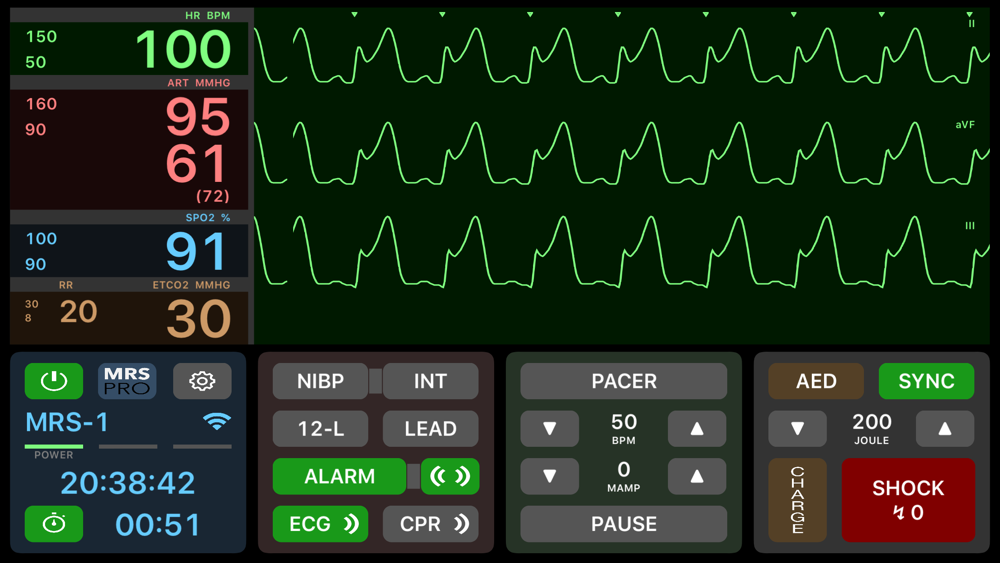1000x563 pixels.
Task: Tap the aVF waveform trace
Action: point(622,153)
